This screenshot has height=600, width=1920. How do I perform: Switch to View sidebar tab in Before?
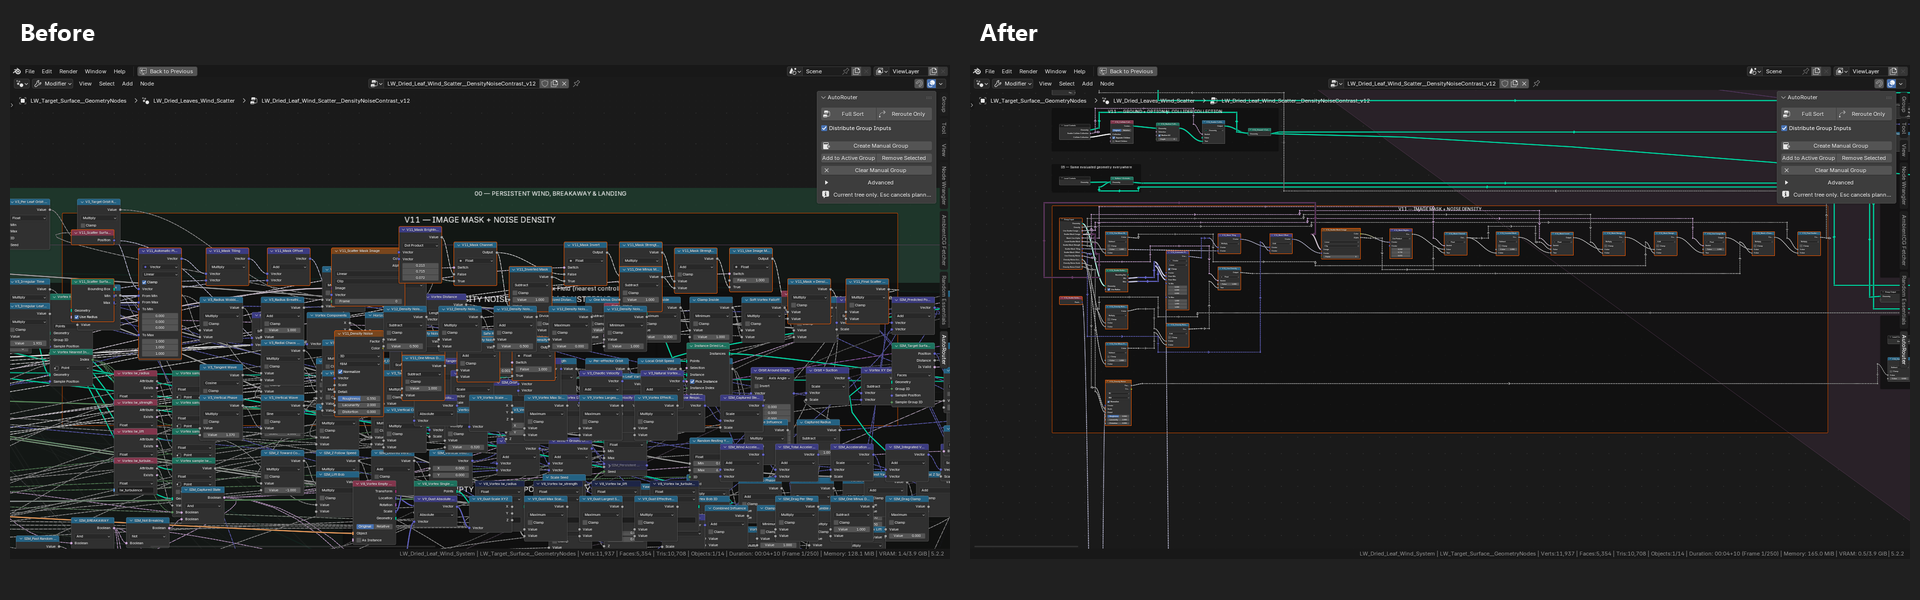(943, 150)
